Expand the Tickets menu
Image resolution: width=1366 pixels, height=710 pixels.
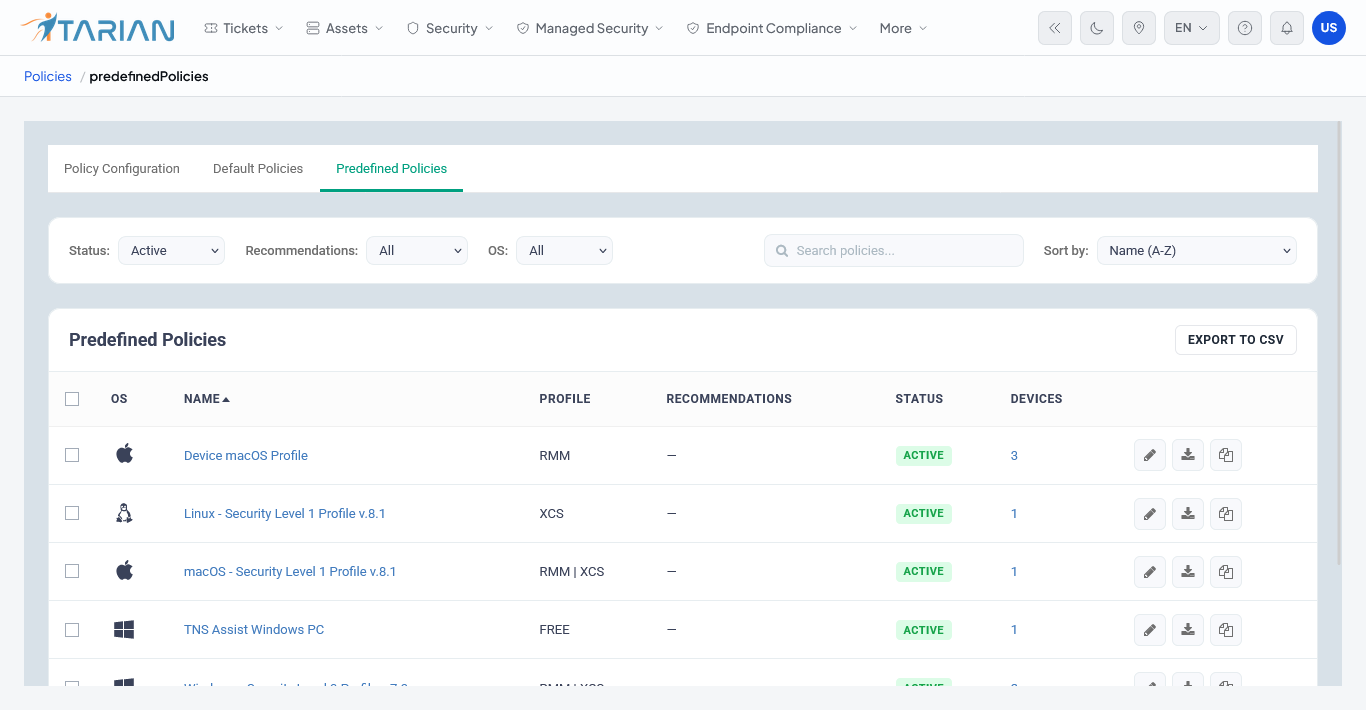[243, 28]
